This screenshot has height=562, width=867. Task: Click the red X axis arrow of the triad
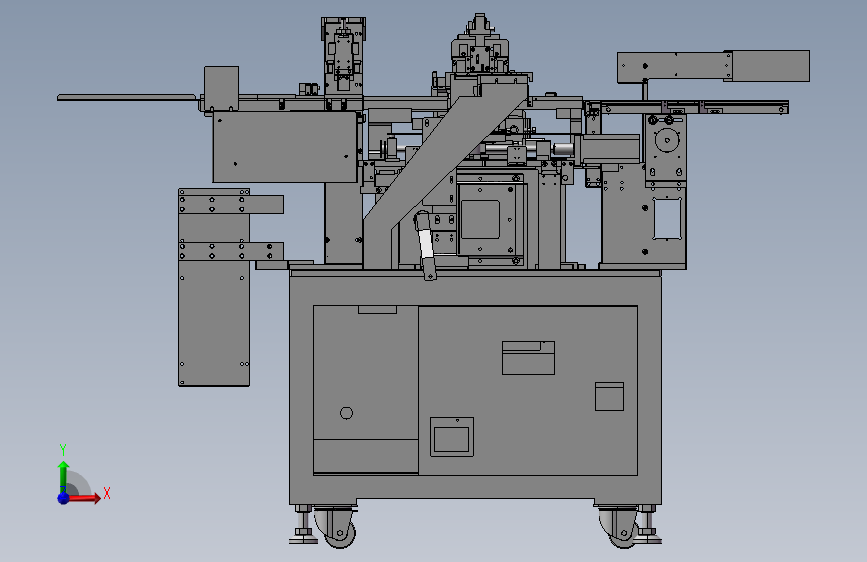point(84,498)
